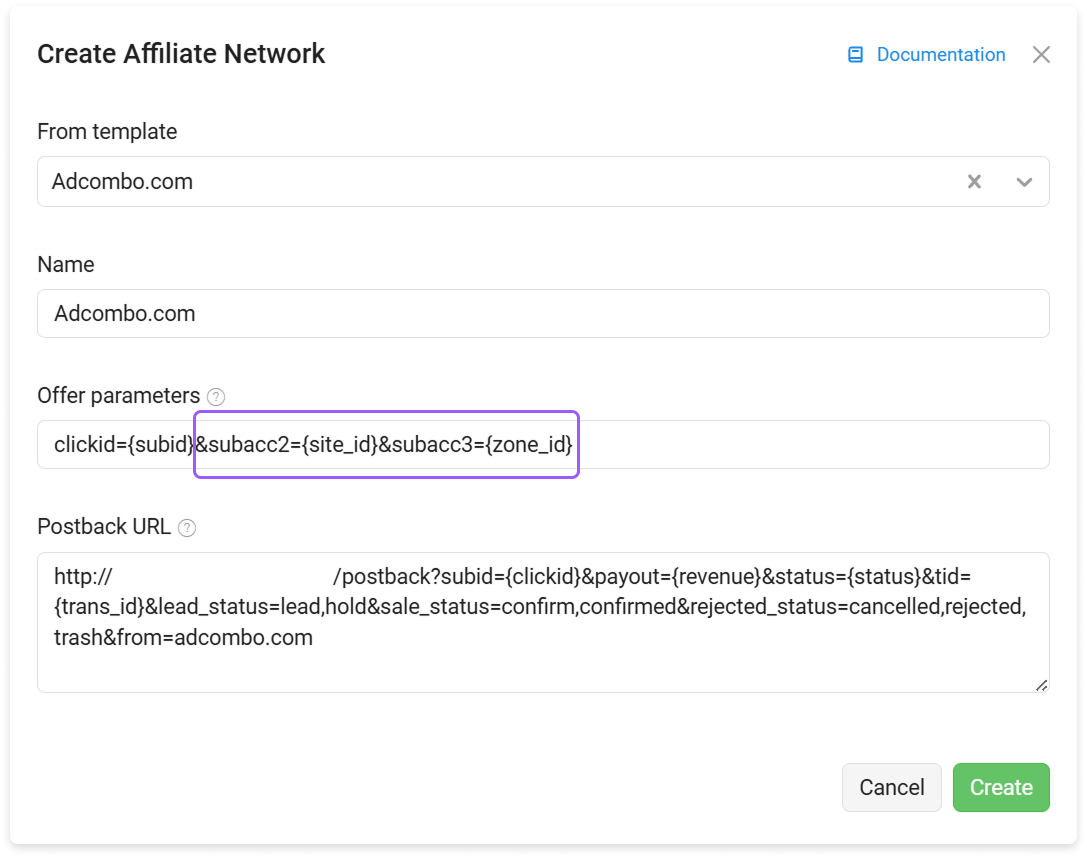The width and height of the screenshot is (1087, 858).
Task: Expand the From template dropdown chevron
Action: click(1024, 182)
